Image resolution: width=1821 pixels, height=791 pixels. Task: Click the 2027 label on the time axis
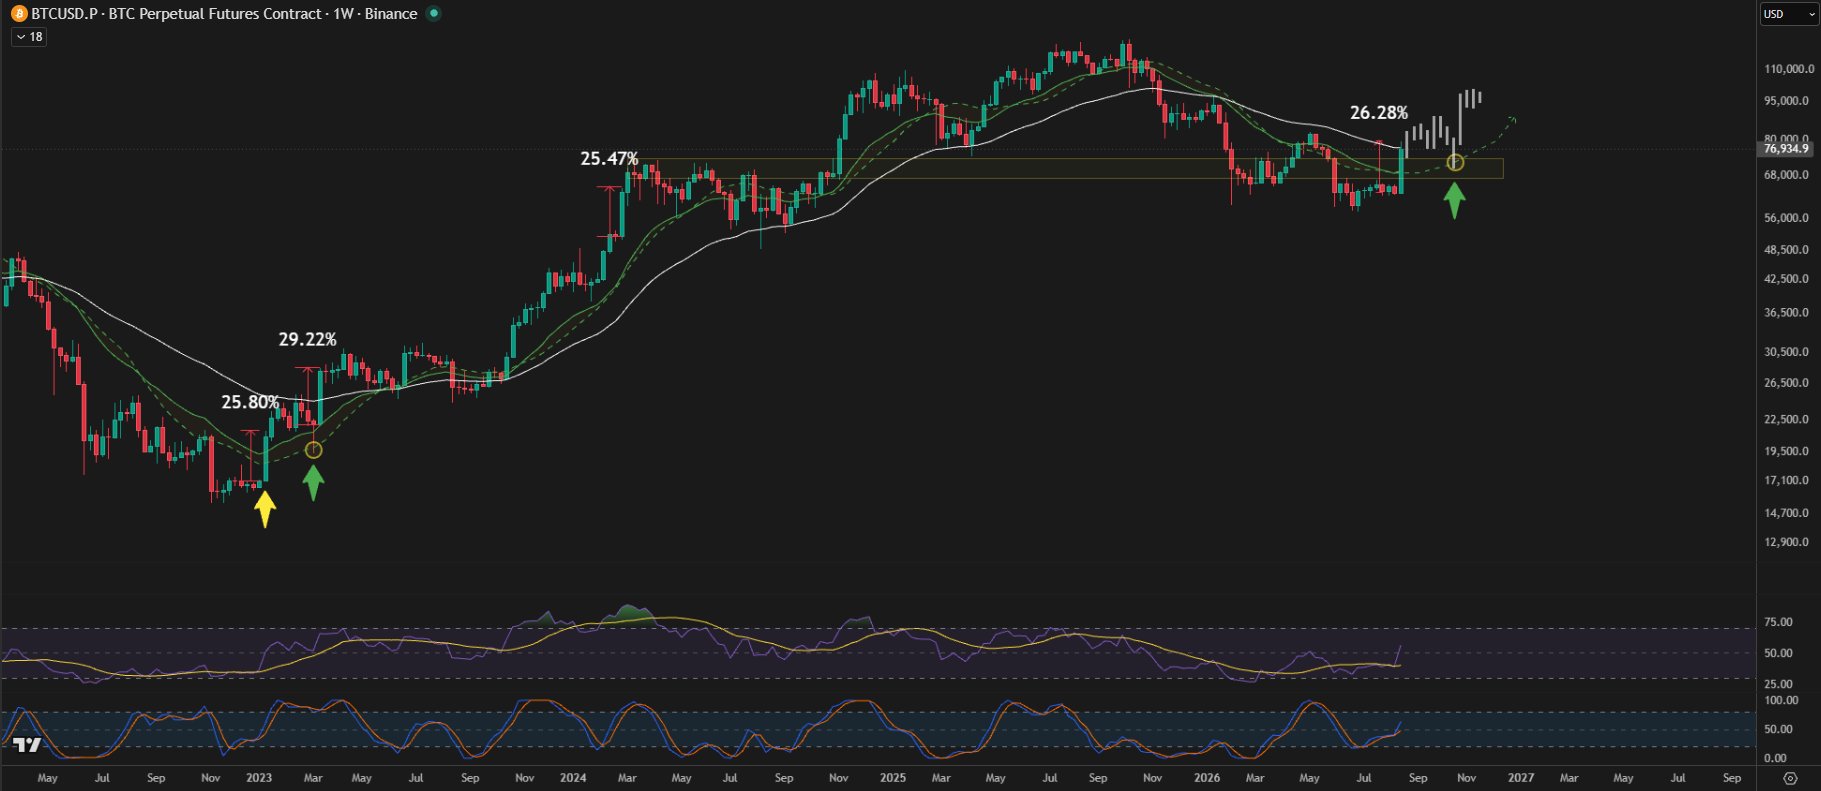1521,778
